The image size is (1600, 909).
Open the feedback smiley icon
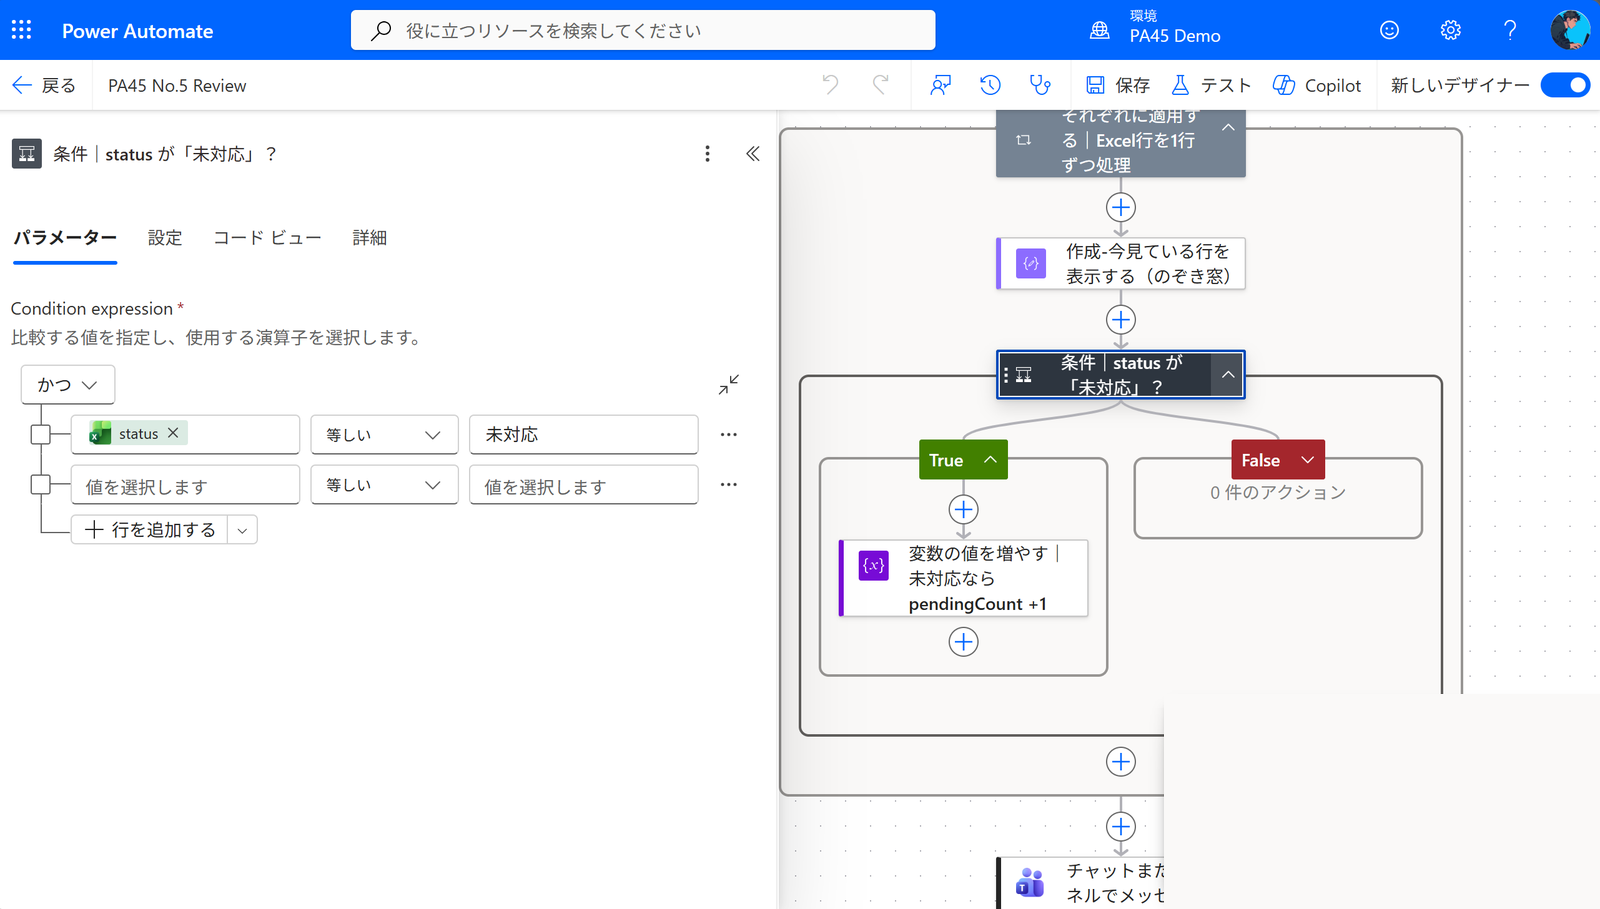[x=1389, y=30]
